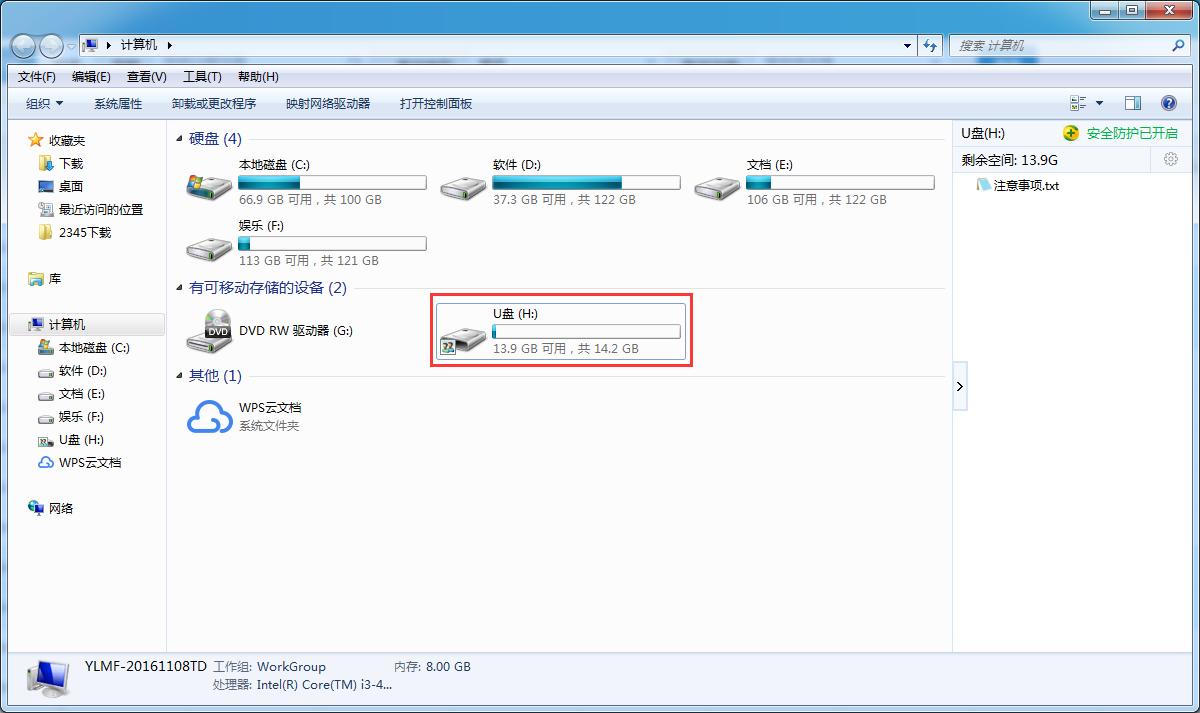The image size is (1200, 713).
Task: Open the DVD RW drive (G:) icon
Action: pos(209,331)
